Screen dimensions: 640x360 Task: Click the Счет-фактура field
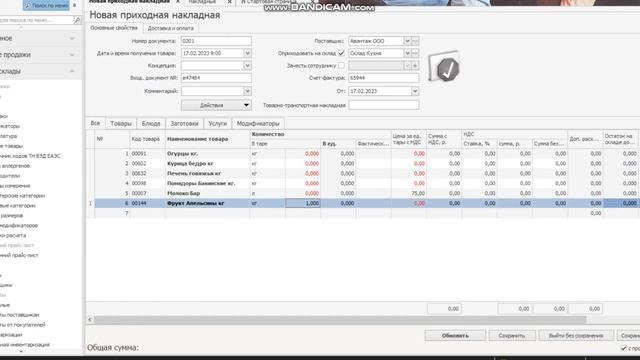[383, 78]
